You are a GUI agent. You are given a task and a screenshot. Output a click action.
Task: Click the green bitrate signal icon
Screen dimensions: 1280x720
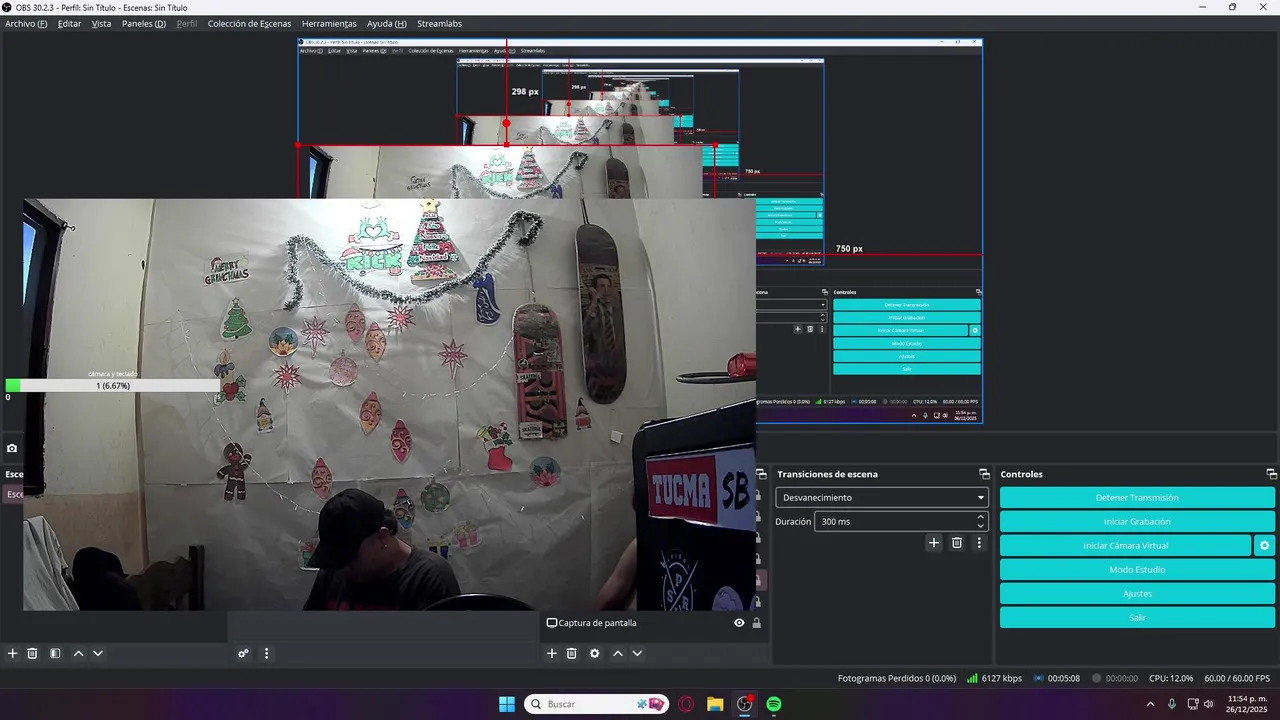972,678
